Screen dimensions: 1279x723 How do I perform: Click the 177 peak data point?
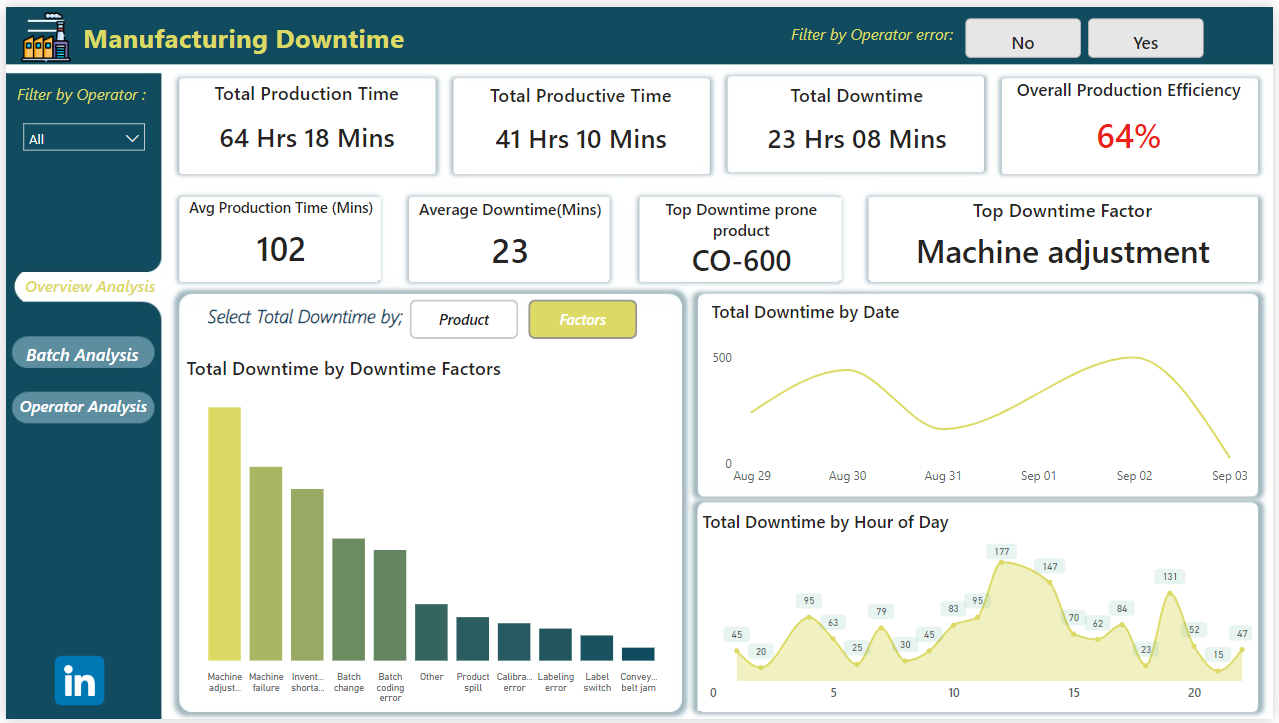tap(1000, 564)
